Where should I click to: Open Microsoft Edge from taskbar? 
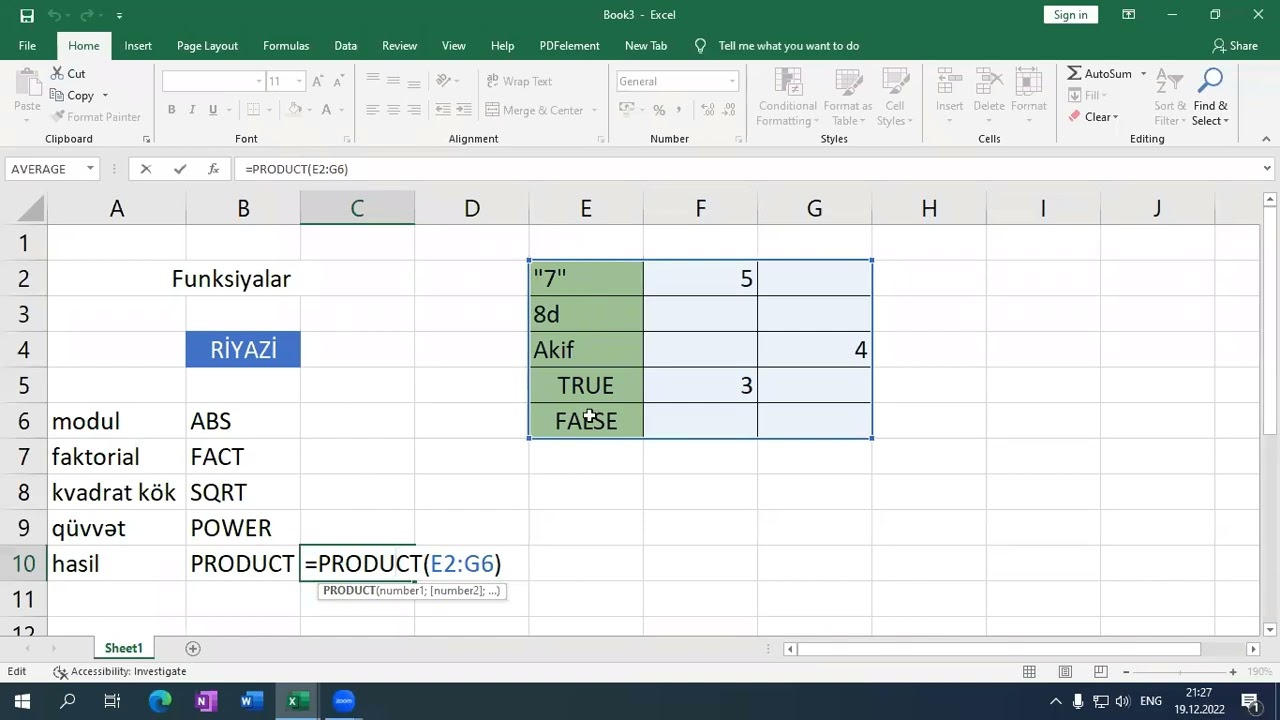coord(160,701)
